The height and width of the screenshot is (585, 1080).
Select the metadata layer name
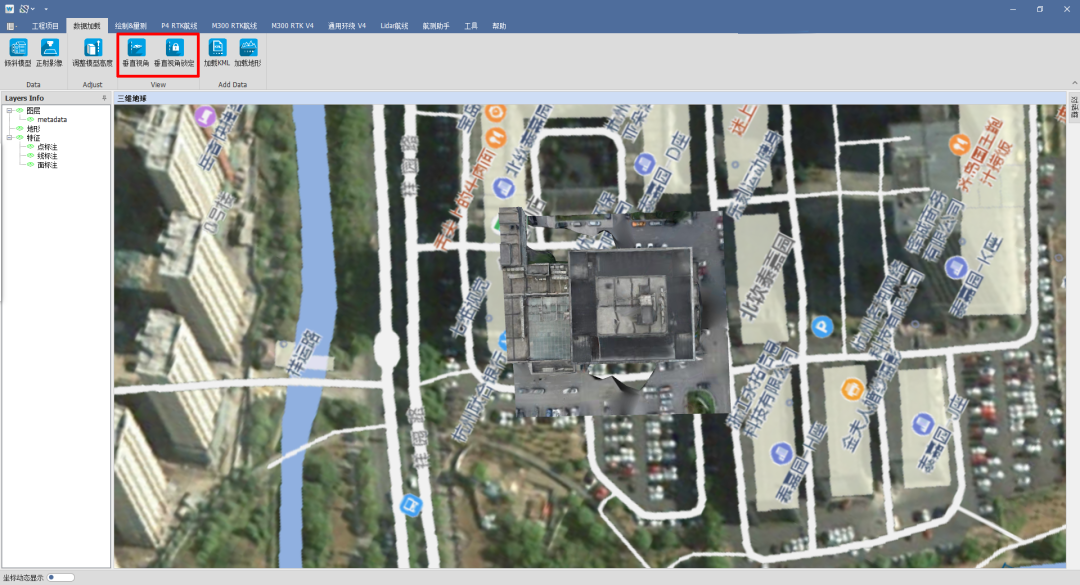[52, 120]
